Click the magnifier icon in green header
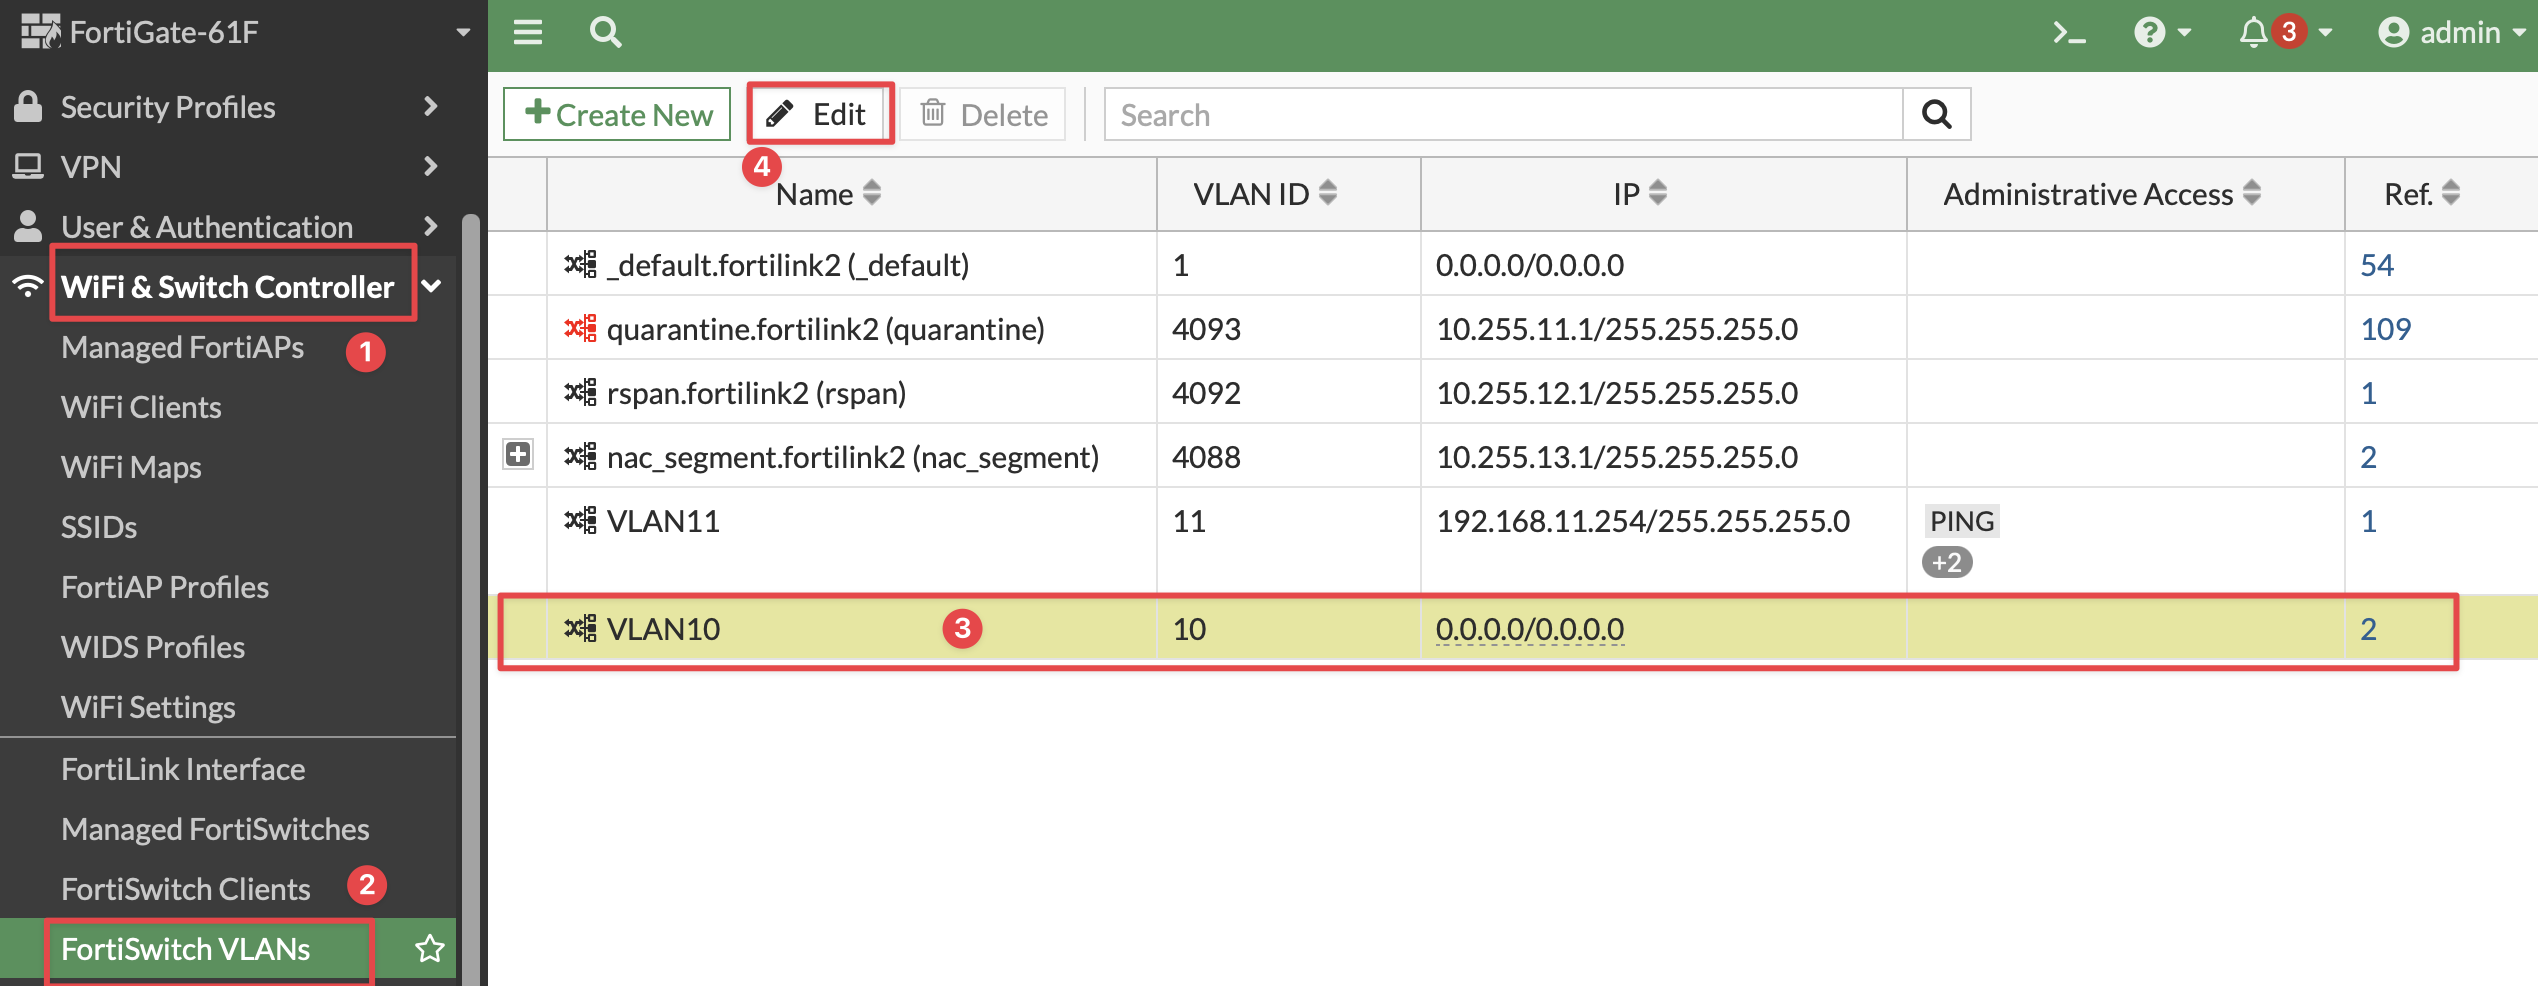The width and height of the screenshot is (2538, 986). pyautogui.click(x=605, y=33)
